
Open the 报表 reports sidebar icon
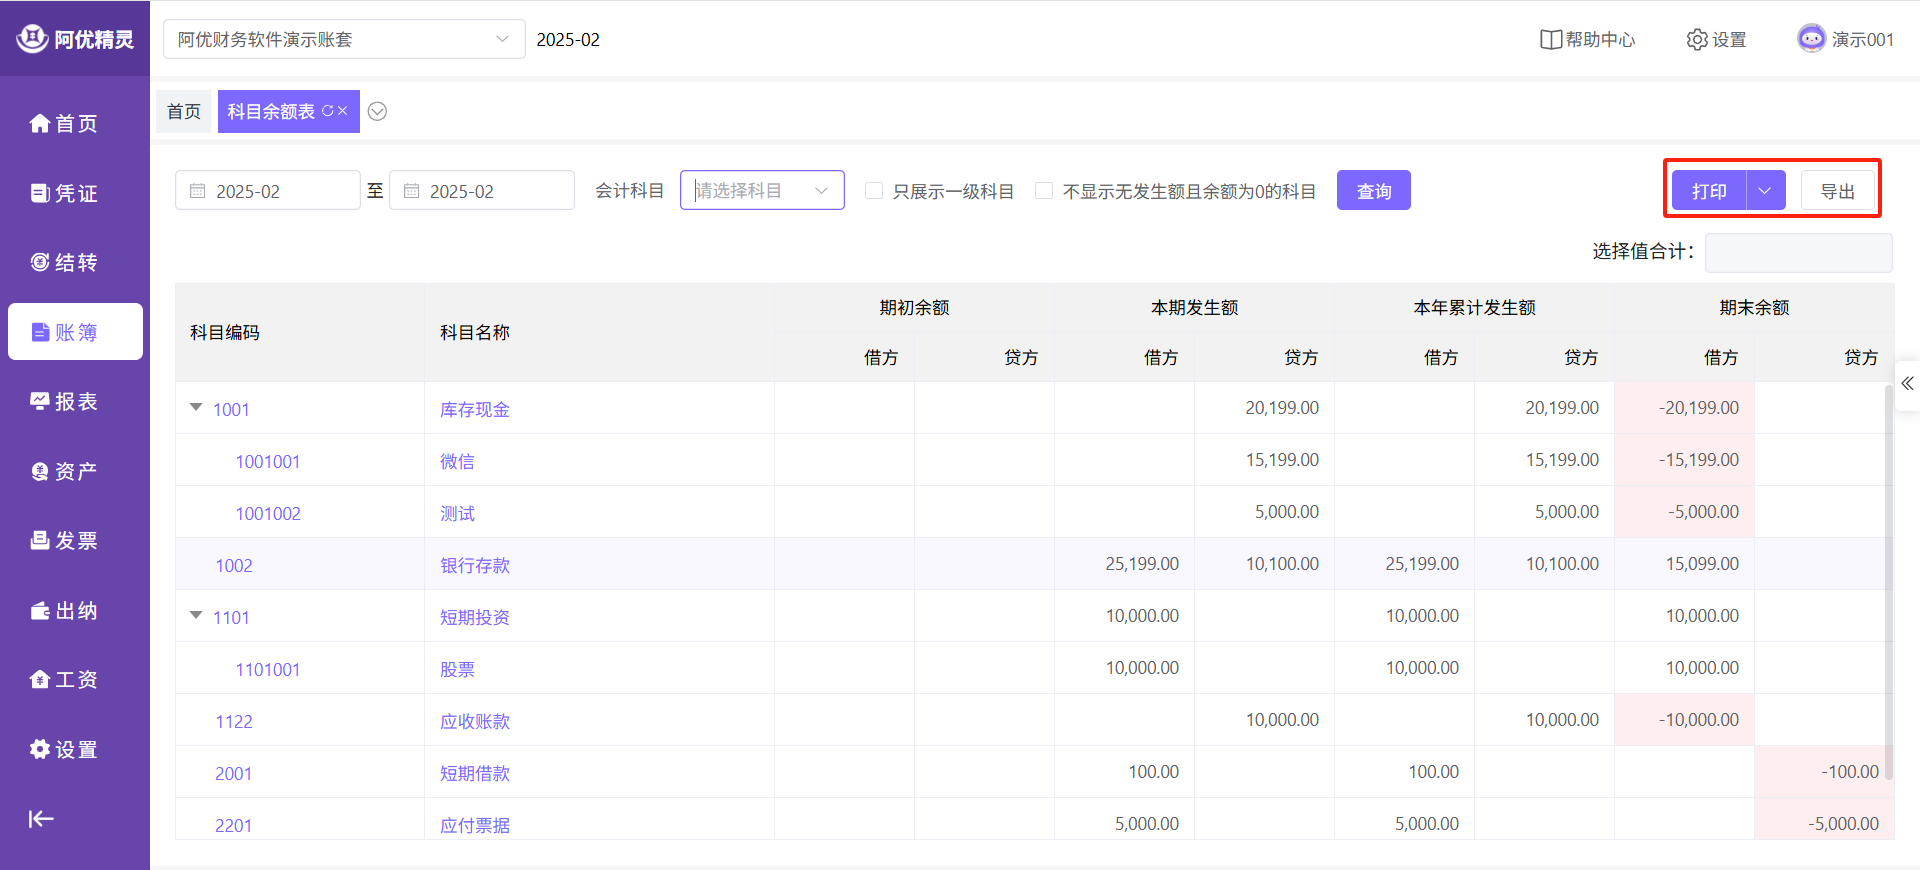(40, 401)
